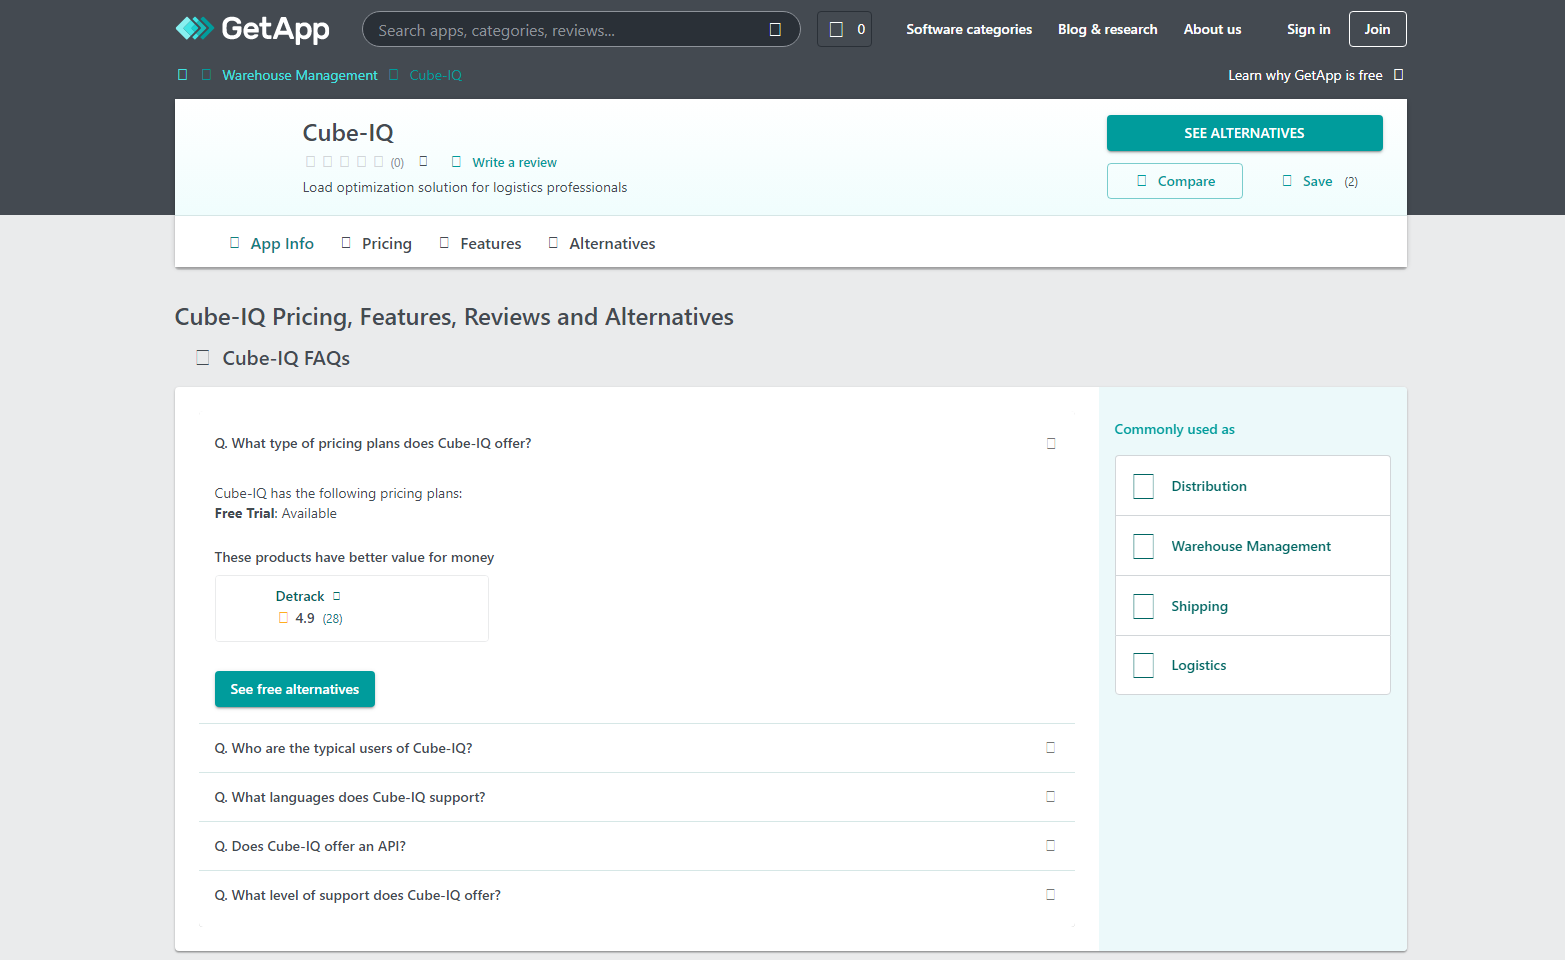Open the Warehouse Management breadcrumb link

(x=300, y=75)
